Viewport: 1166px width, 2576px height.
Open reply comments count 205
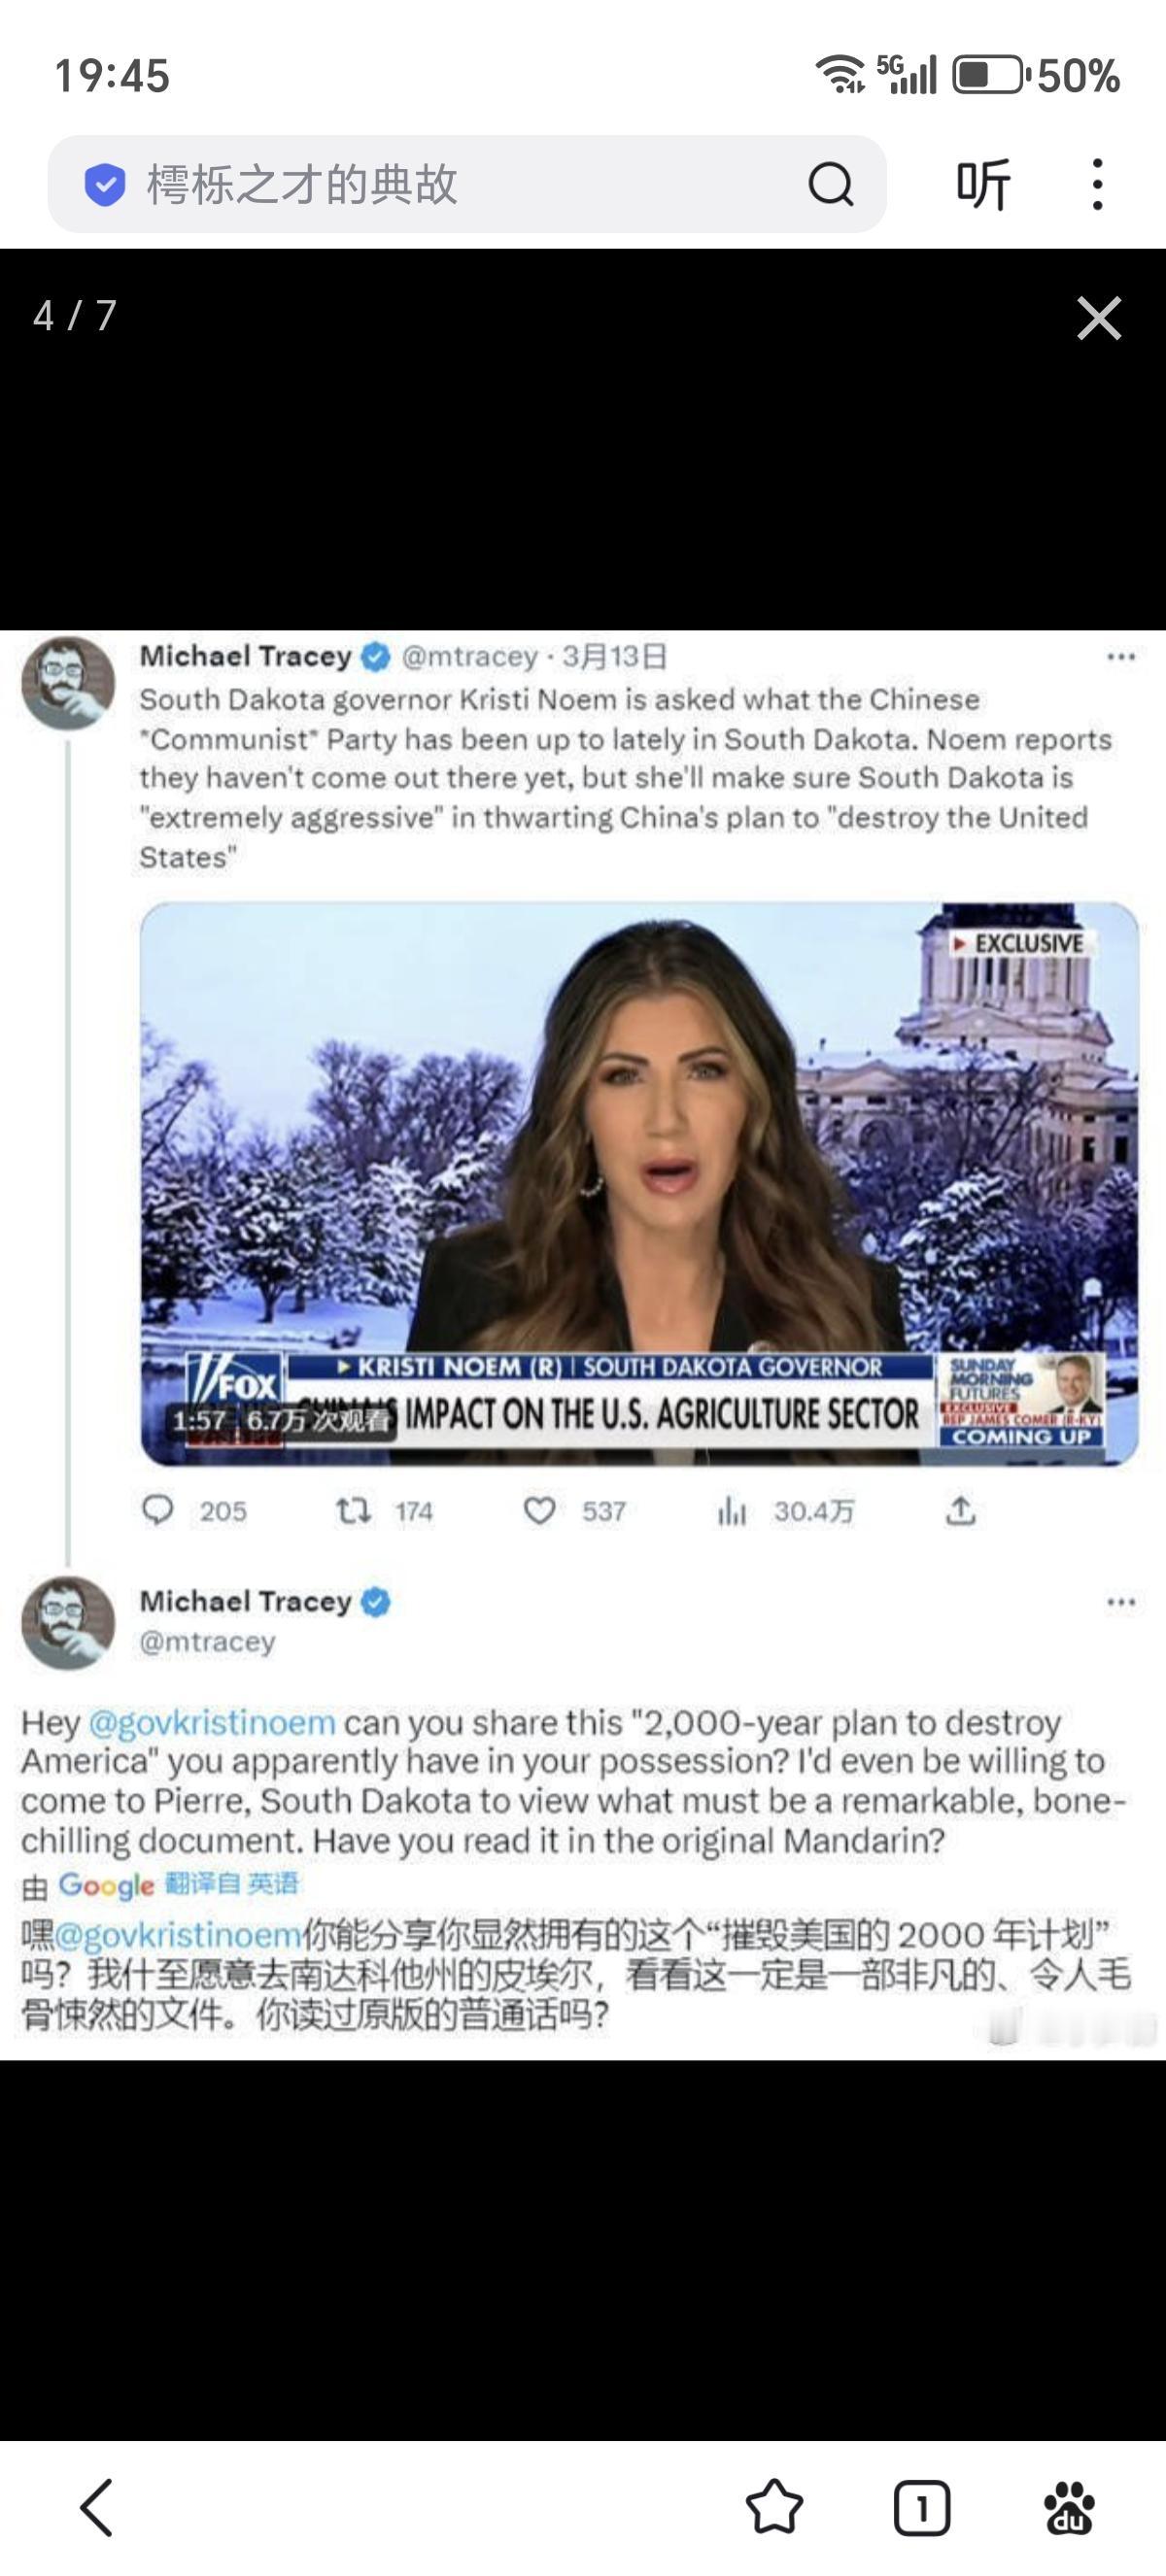click(194, 1510)
